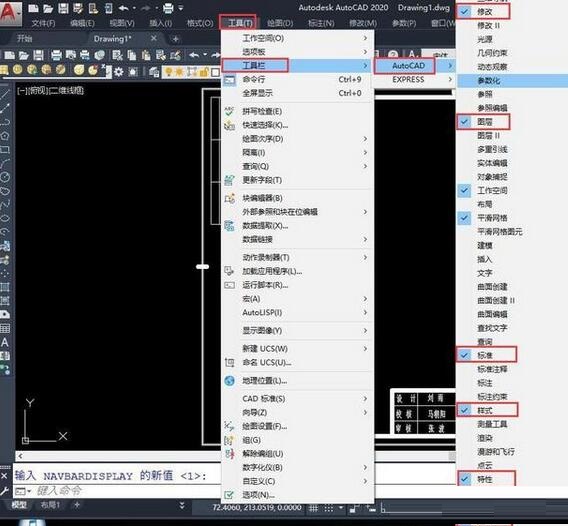This screenshot has width=568, height=526.
Task: Select the Polygon tool in Draw toolbar
Action: (5, 136)
